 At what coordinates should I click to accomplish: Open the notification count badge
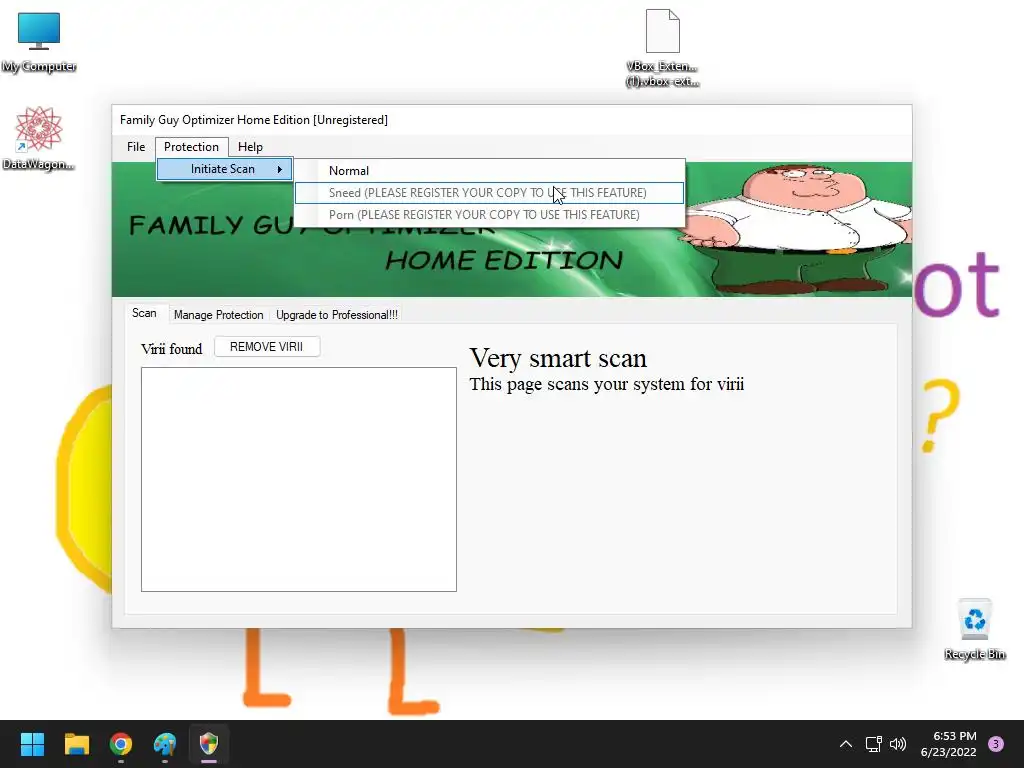click(996, 744)
